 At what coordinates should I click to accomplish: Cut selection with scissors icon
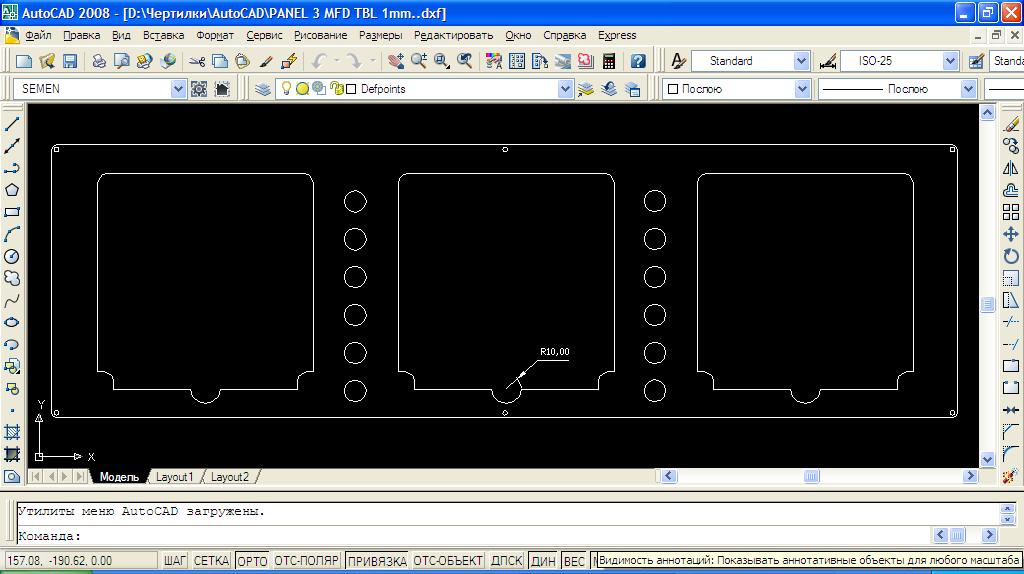click(197, 61)
